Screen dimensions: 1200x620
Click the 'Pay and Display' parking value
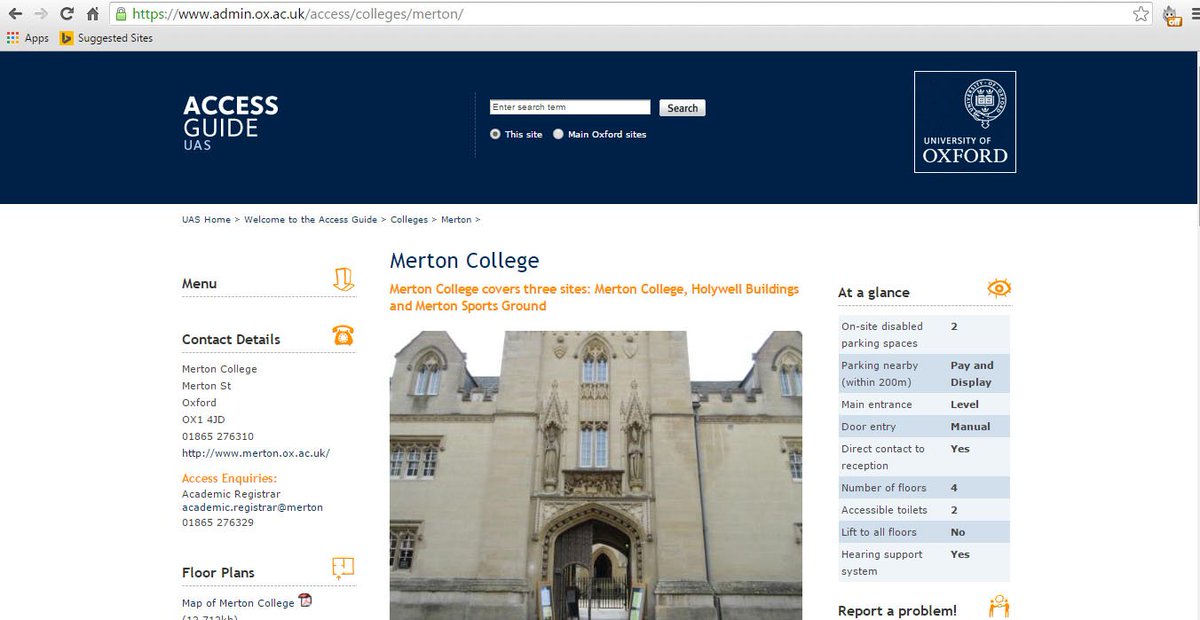pyautogui.click(x=972, y=373)
